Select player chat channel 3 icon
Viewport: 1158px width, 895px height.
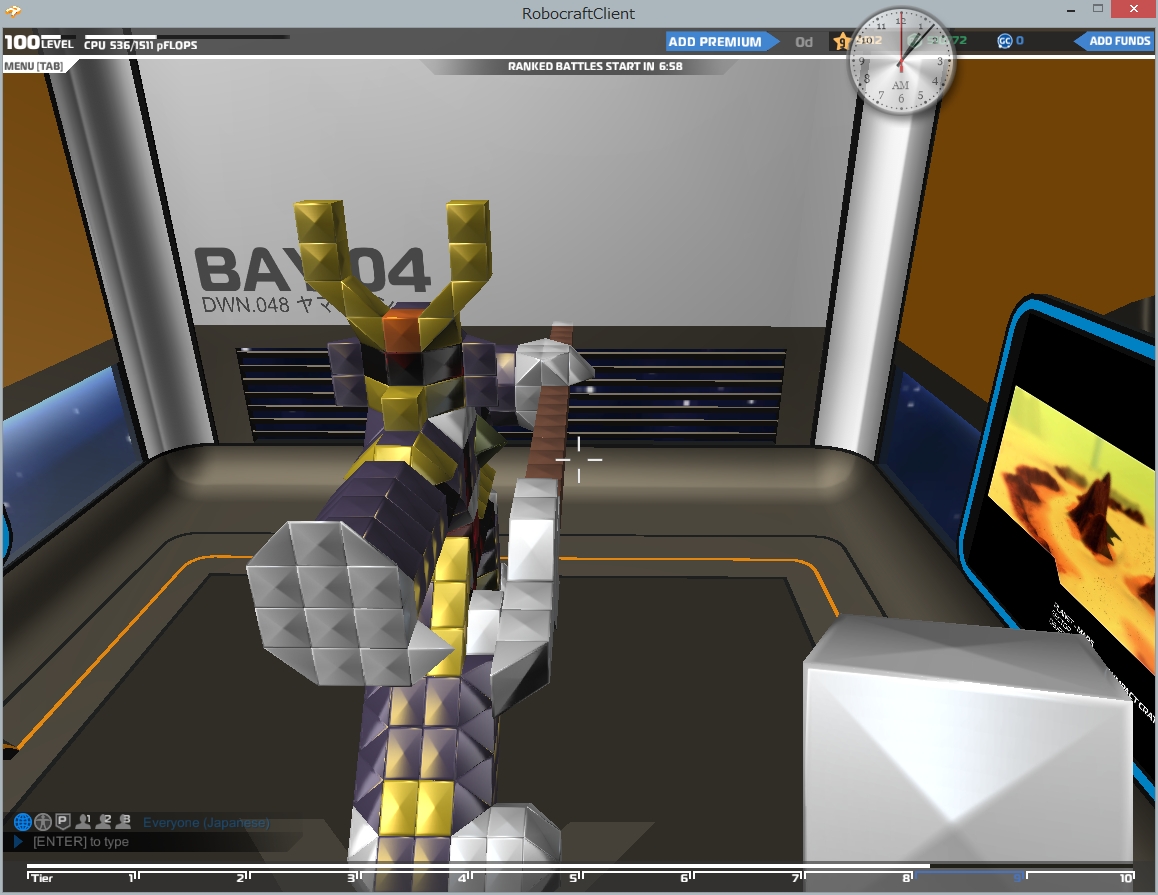[x=123, y=820]
